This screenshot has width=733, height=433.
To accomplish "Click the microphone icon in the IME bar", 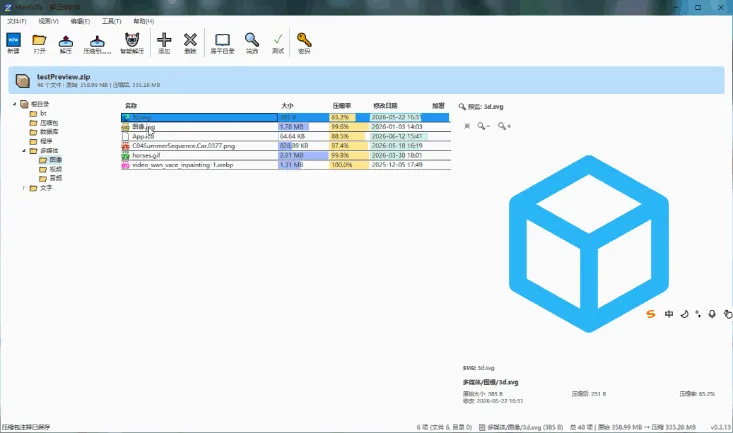I will [x=712, y=314].
